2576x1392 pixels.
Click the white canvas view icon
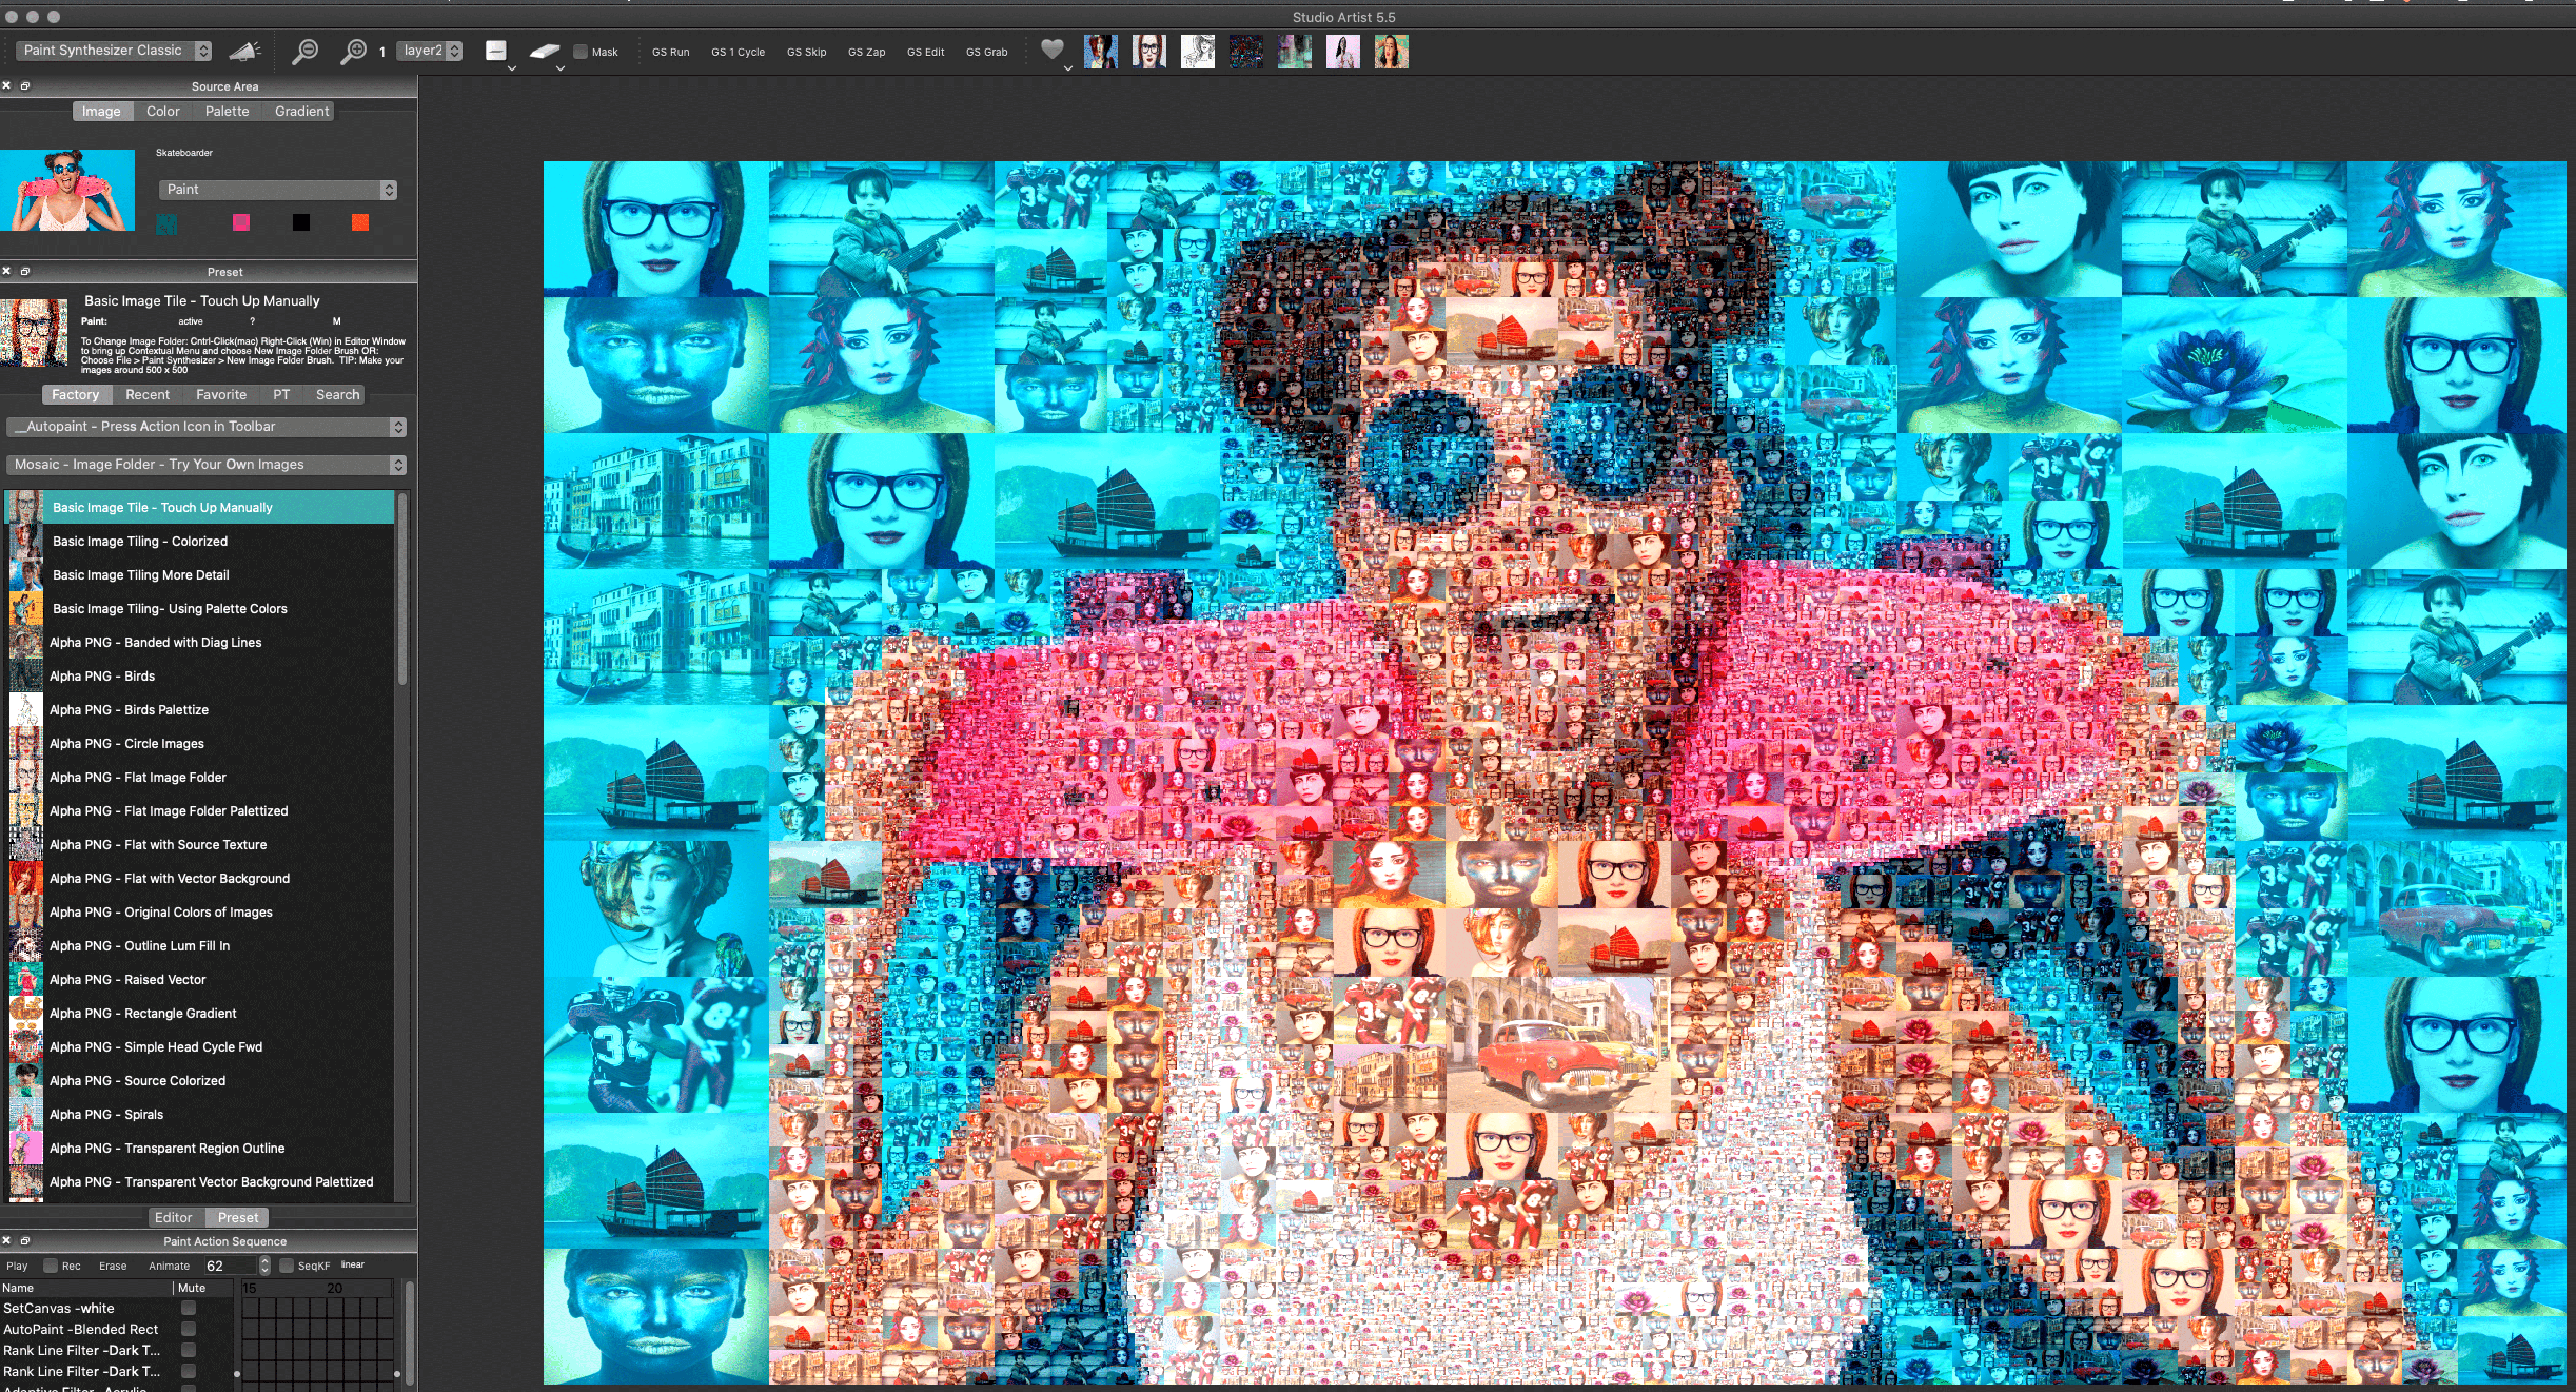pos(496,50)
